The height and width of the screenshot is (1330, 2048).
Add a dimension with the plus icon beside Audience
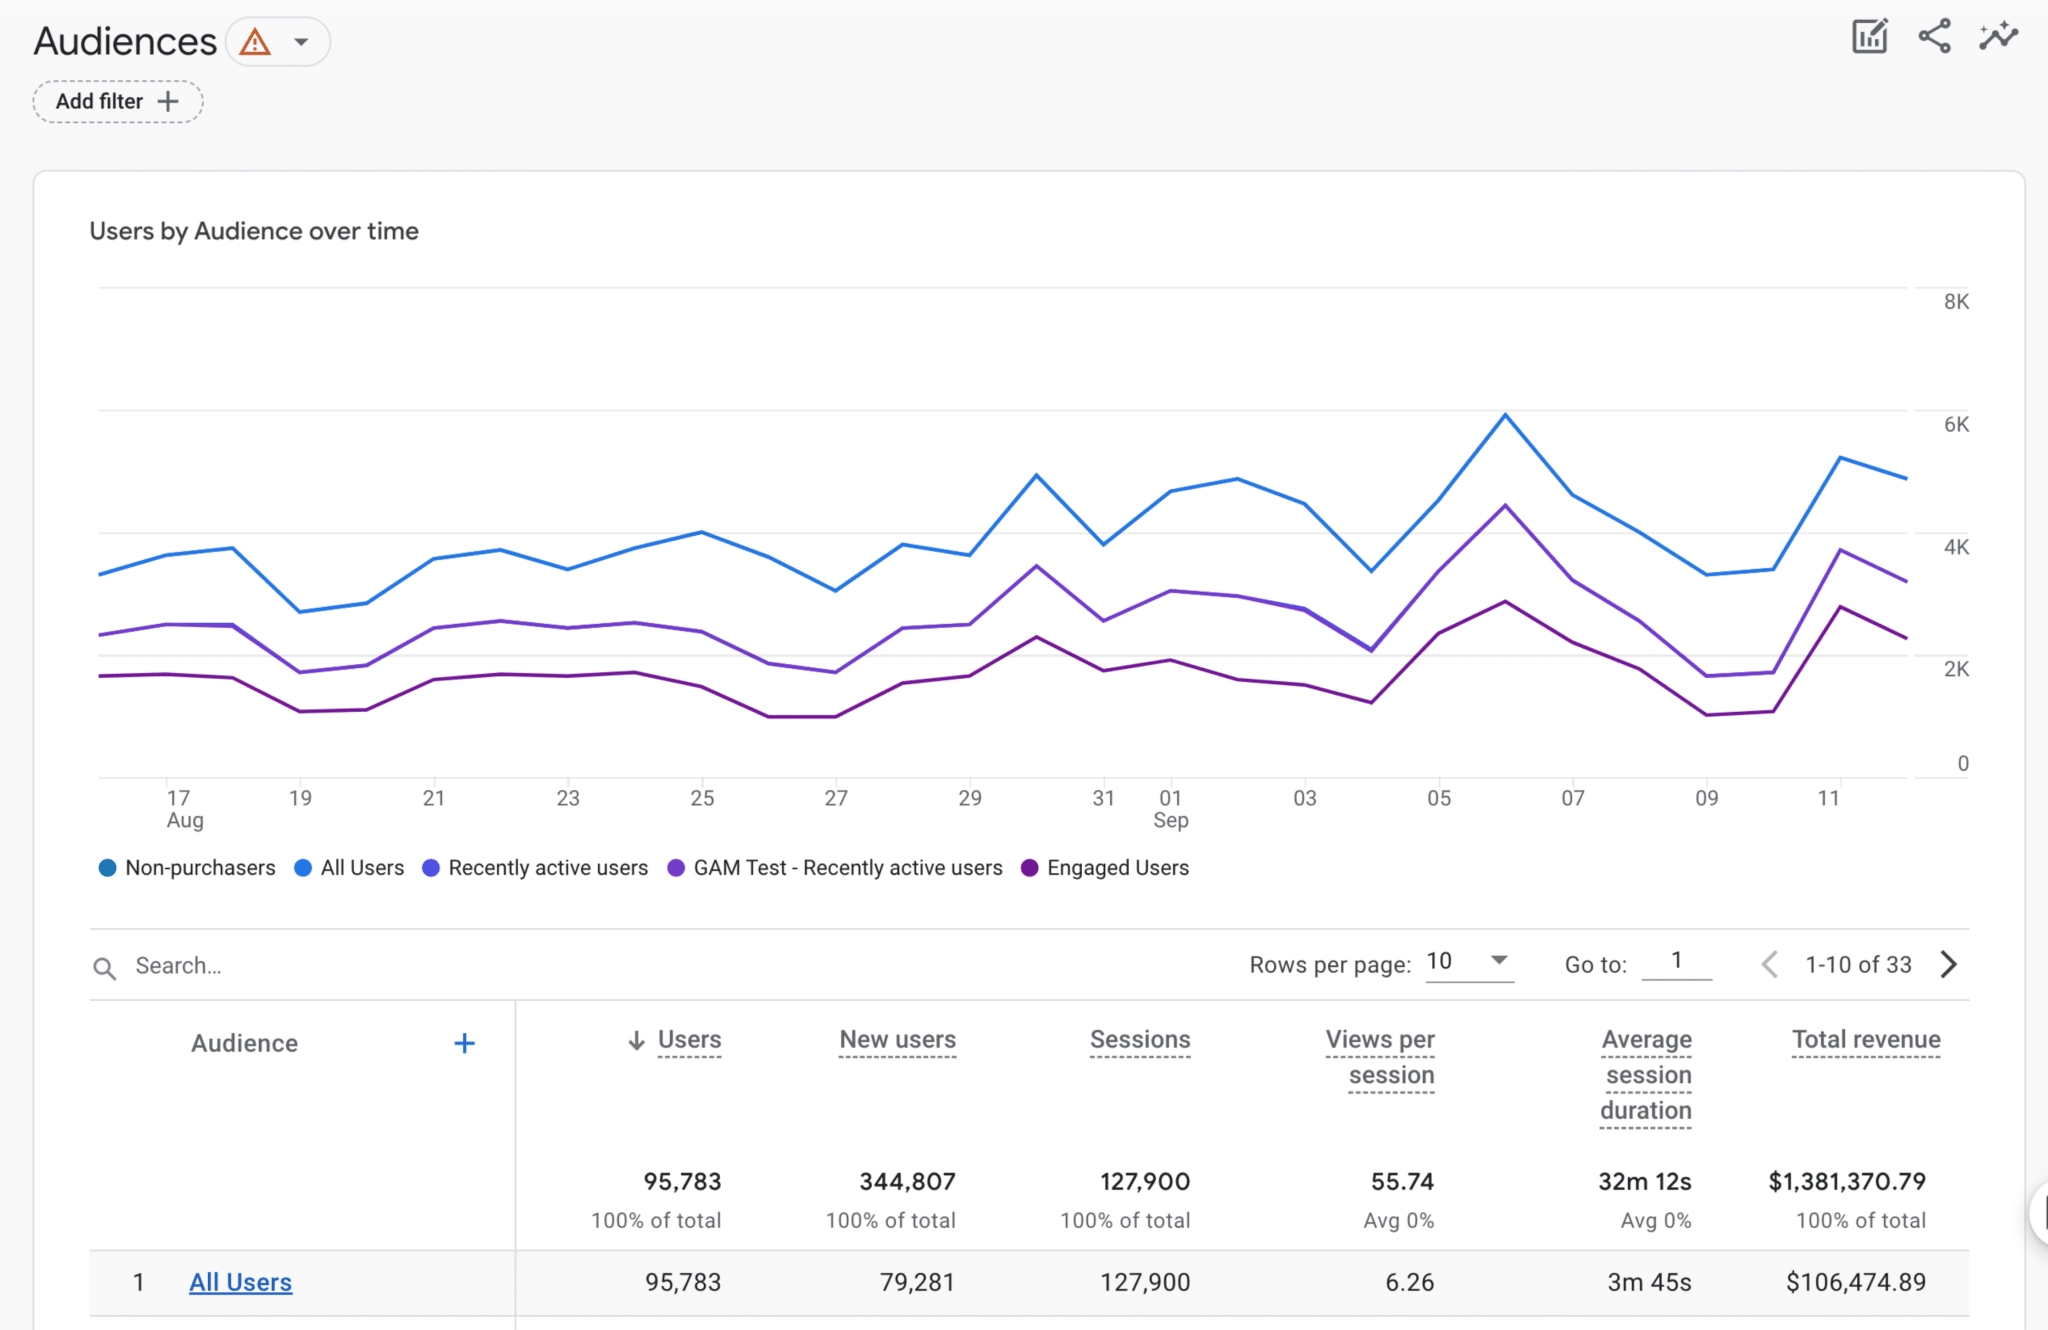pos(464,1043)
